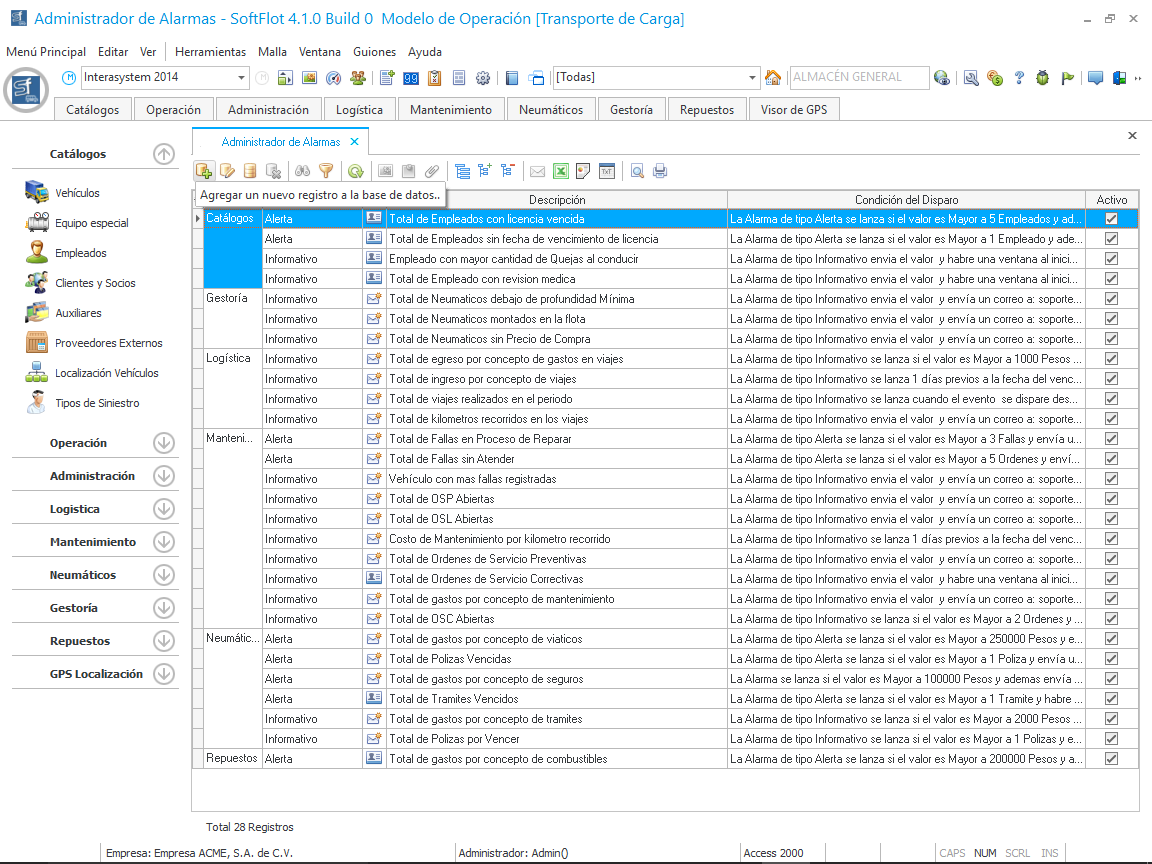Open the [Todas] combo box dropdown
The width and height of the screenshot is (1152, 864).
point(753,78)
